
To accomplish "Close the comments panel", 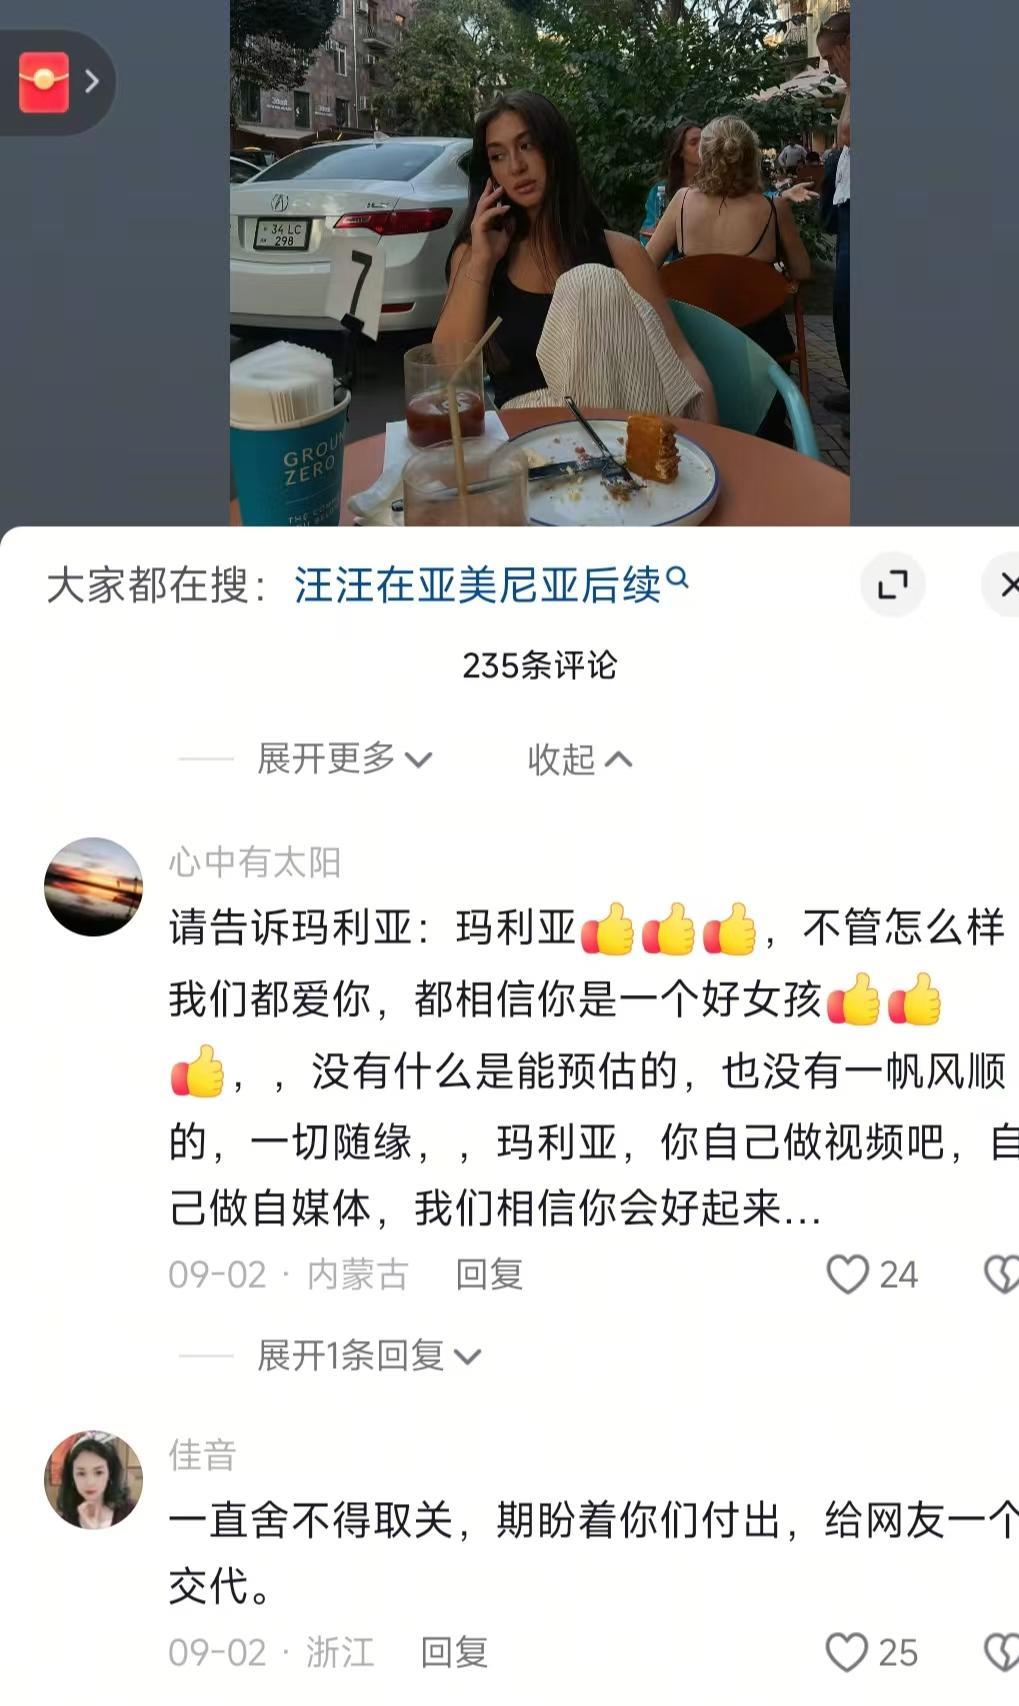I will pyautogui.click(x=1005, y=585).
